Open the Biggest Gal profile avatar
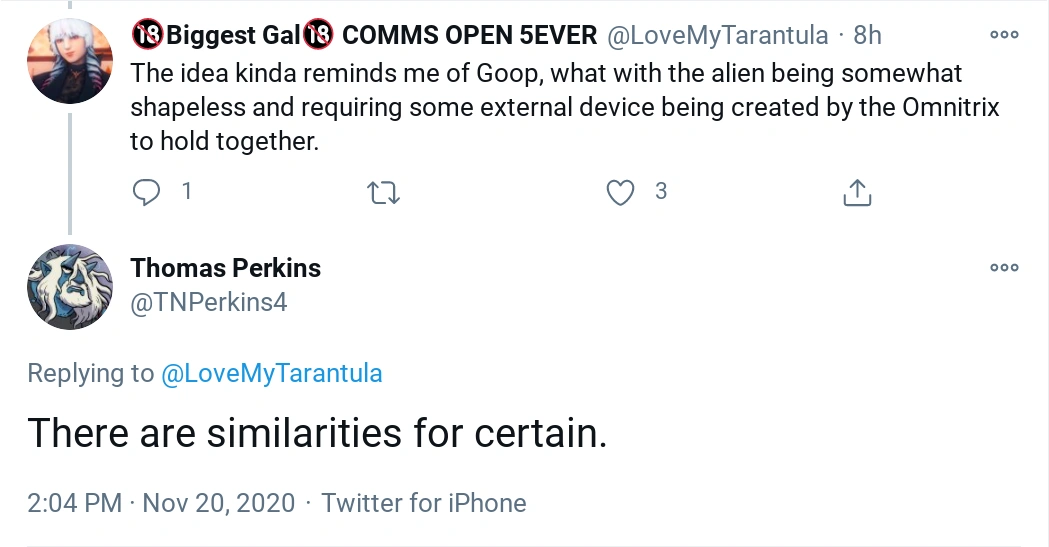This screenshot has width=1049, height=547. click(69, 61)
